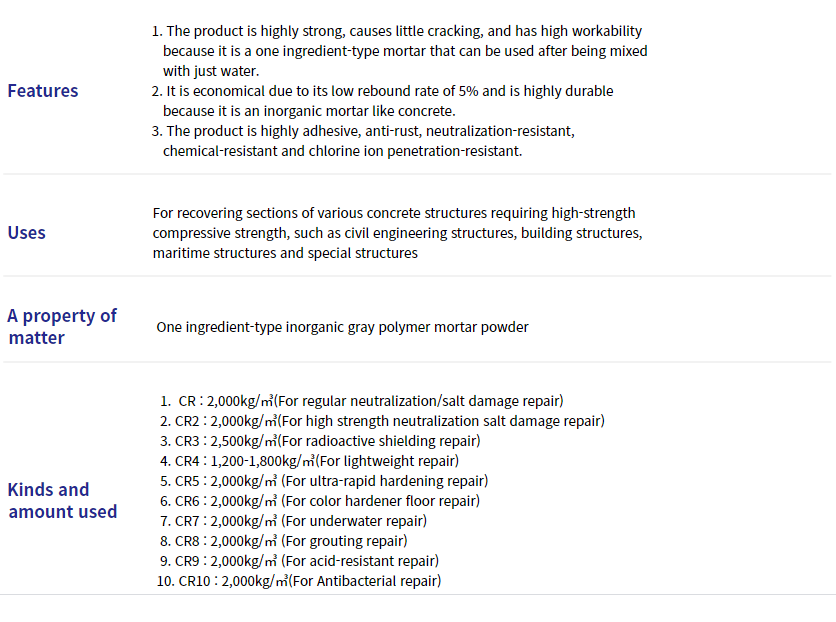Click the 'A property of matter' heading
The height and width of the screenshot is (622, 836).
tap(62, 327)
